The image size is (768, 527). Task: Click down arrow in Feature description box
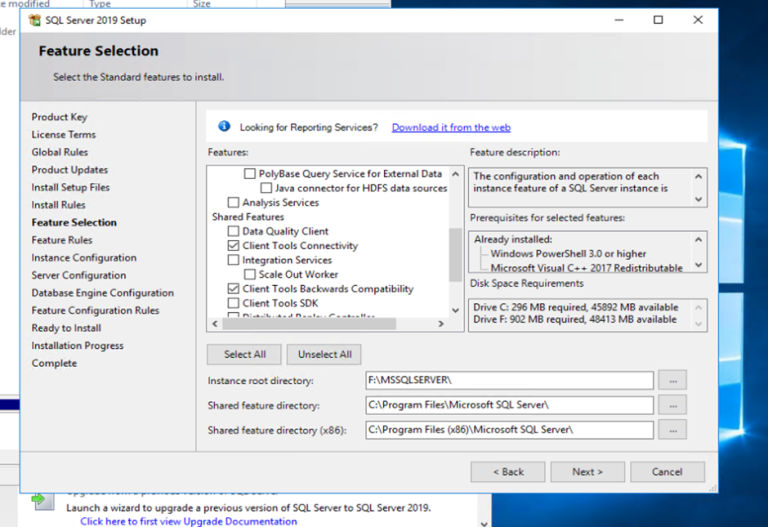point(698,199)
